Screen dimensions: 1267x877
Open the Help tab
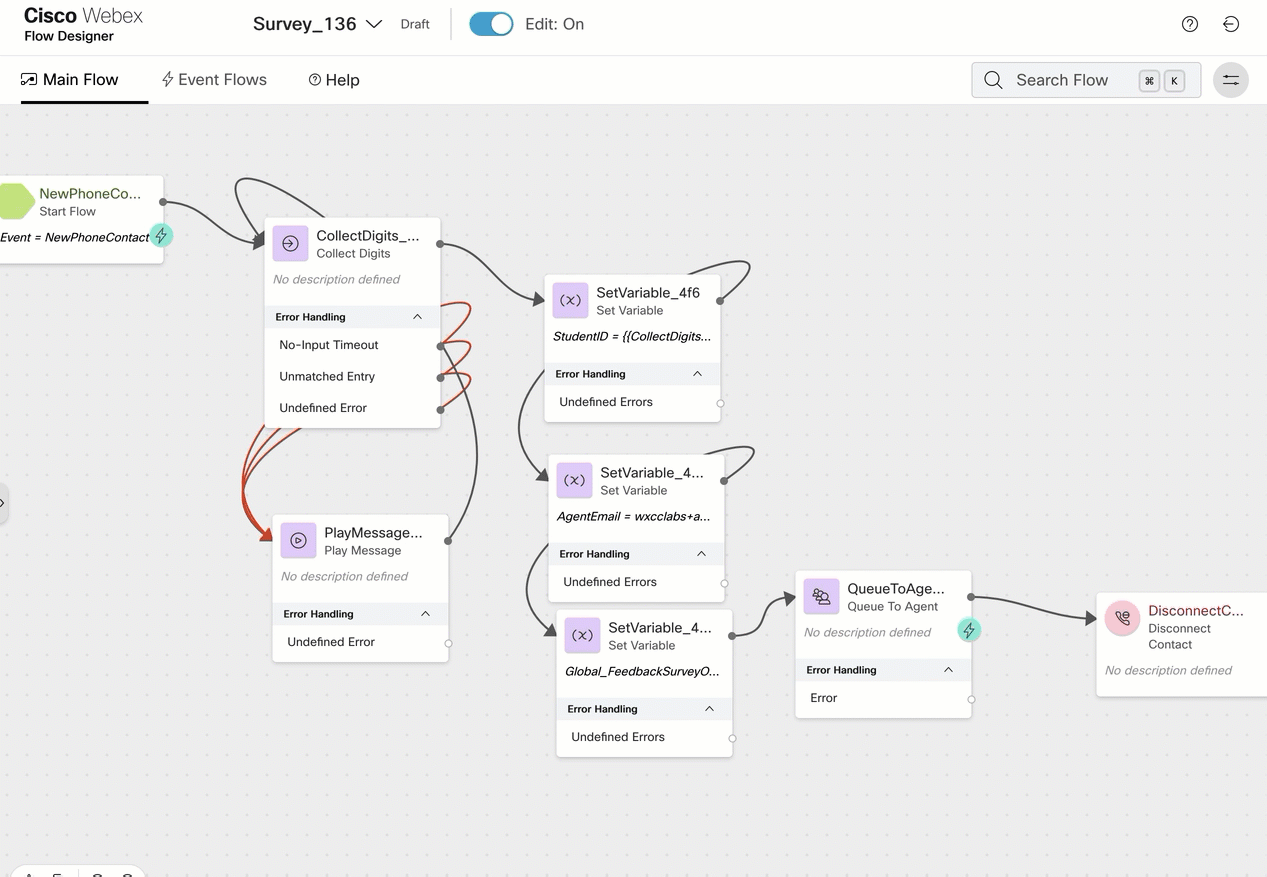[334, 80]
